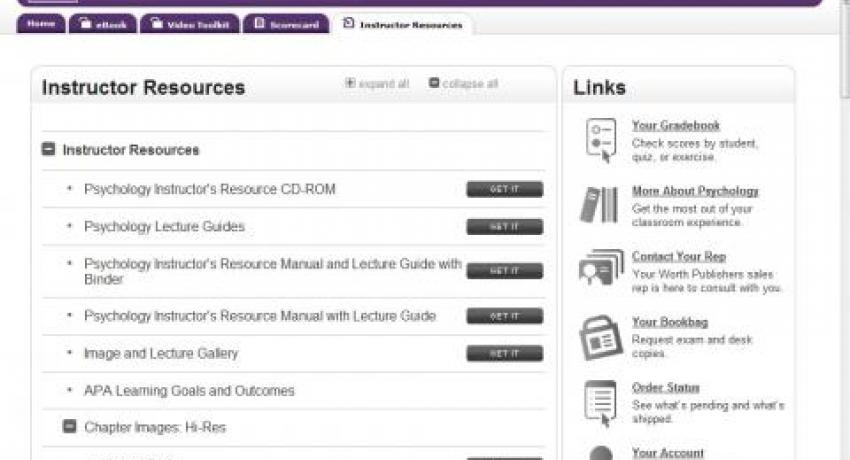850x460 pixels.
Task: Select the Contact Your Rep icon
Action: tap(601, 267)
